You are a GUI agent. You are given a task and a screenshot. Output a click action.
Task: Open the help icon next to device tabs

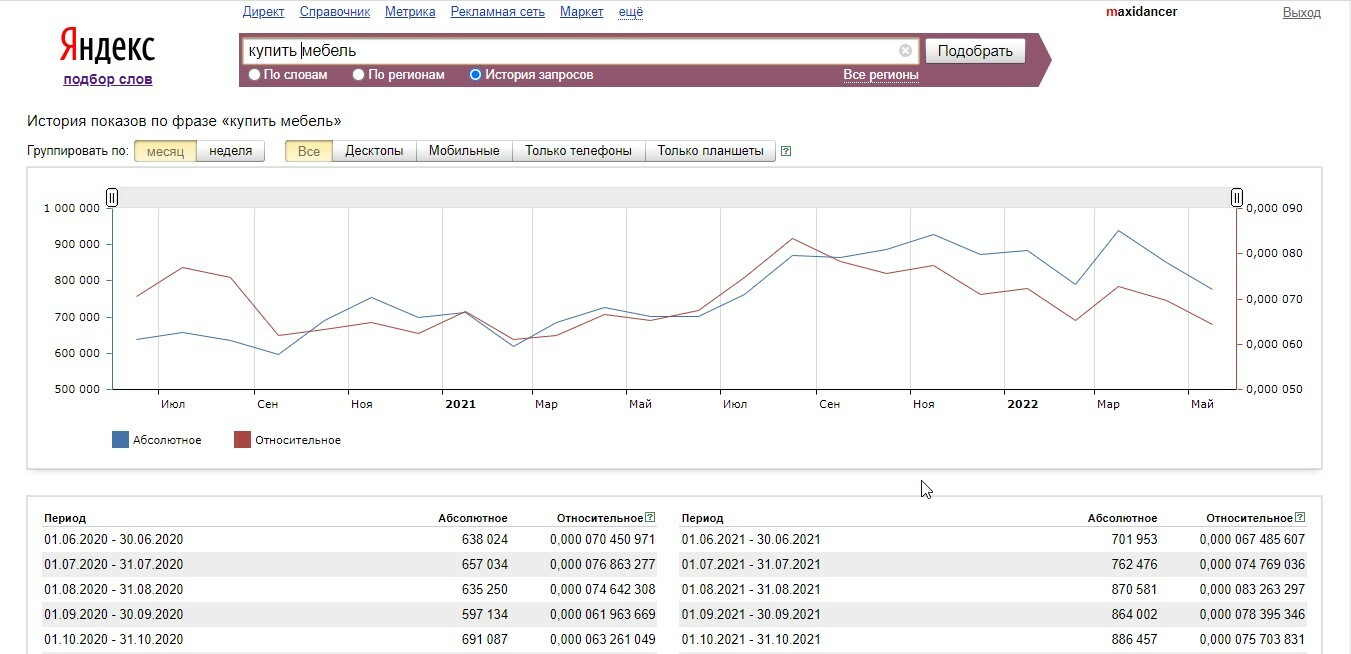[786, 151]
